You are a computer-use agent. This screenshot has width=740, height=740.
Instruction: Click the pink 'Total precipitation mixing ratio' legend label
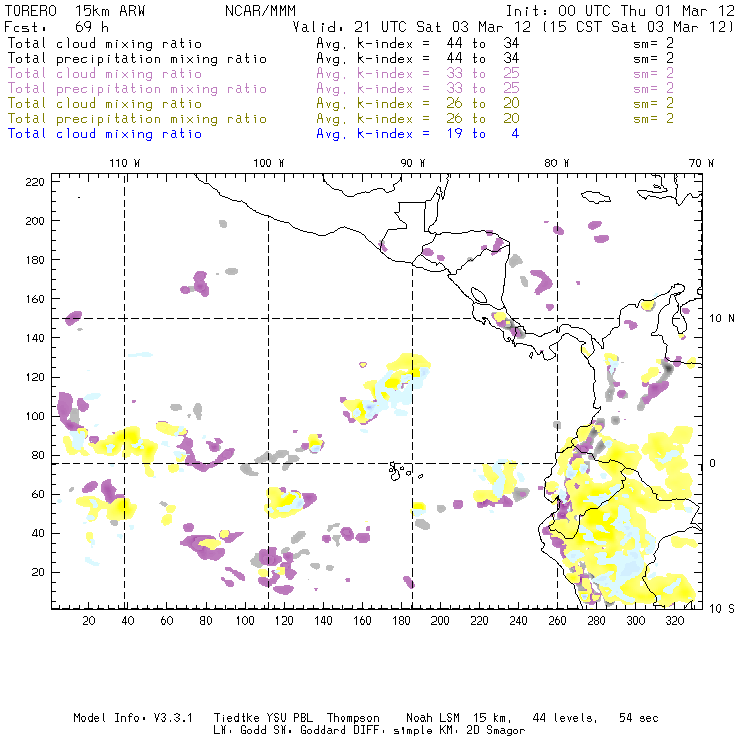pyautogui.click(x=137, y=89)
